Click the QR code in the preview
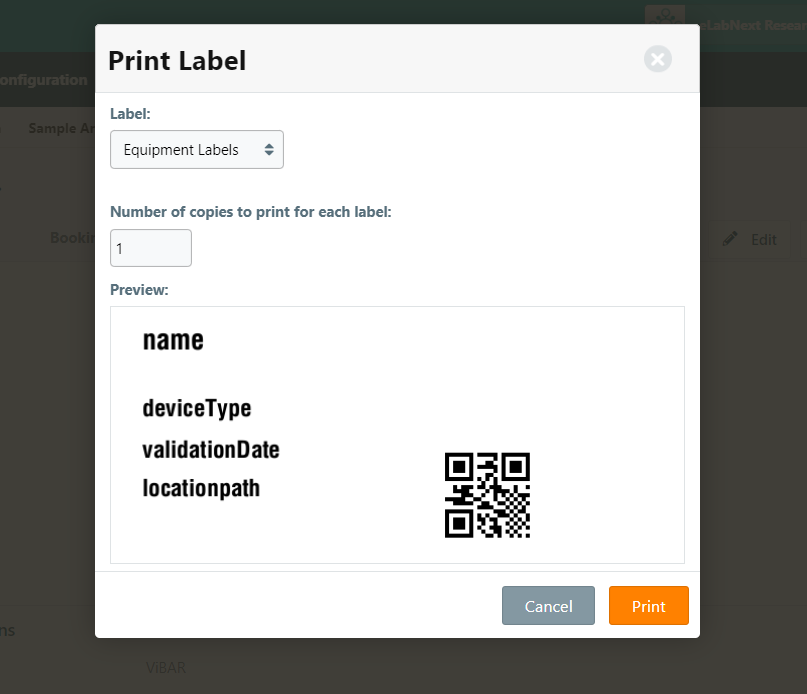This screenshot has width=807, height=694. (487, 495)
